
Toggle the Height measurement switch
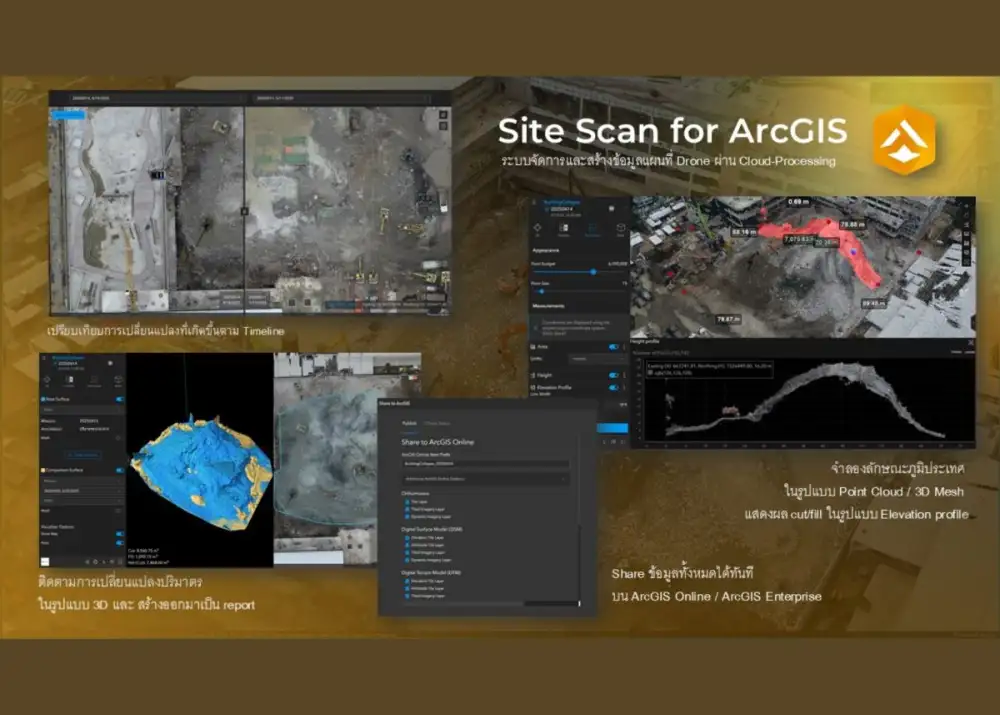614,375
